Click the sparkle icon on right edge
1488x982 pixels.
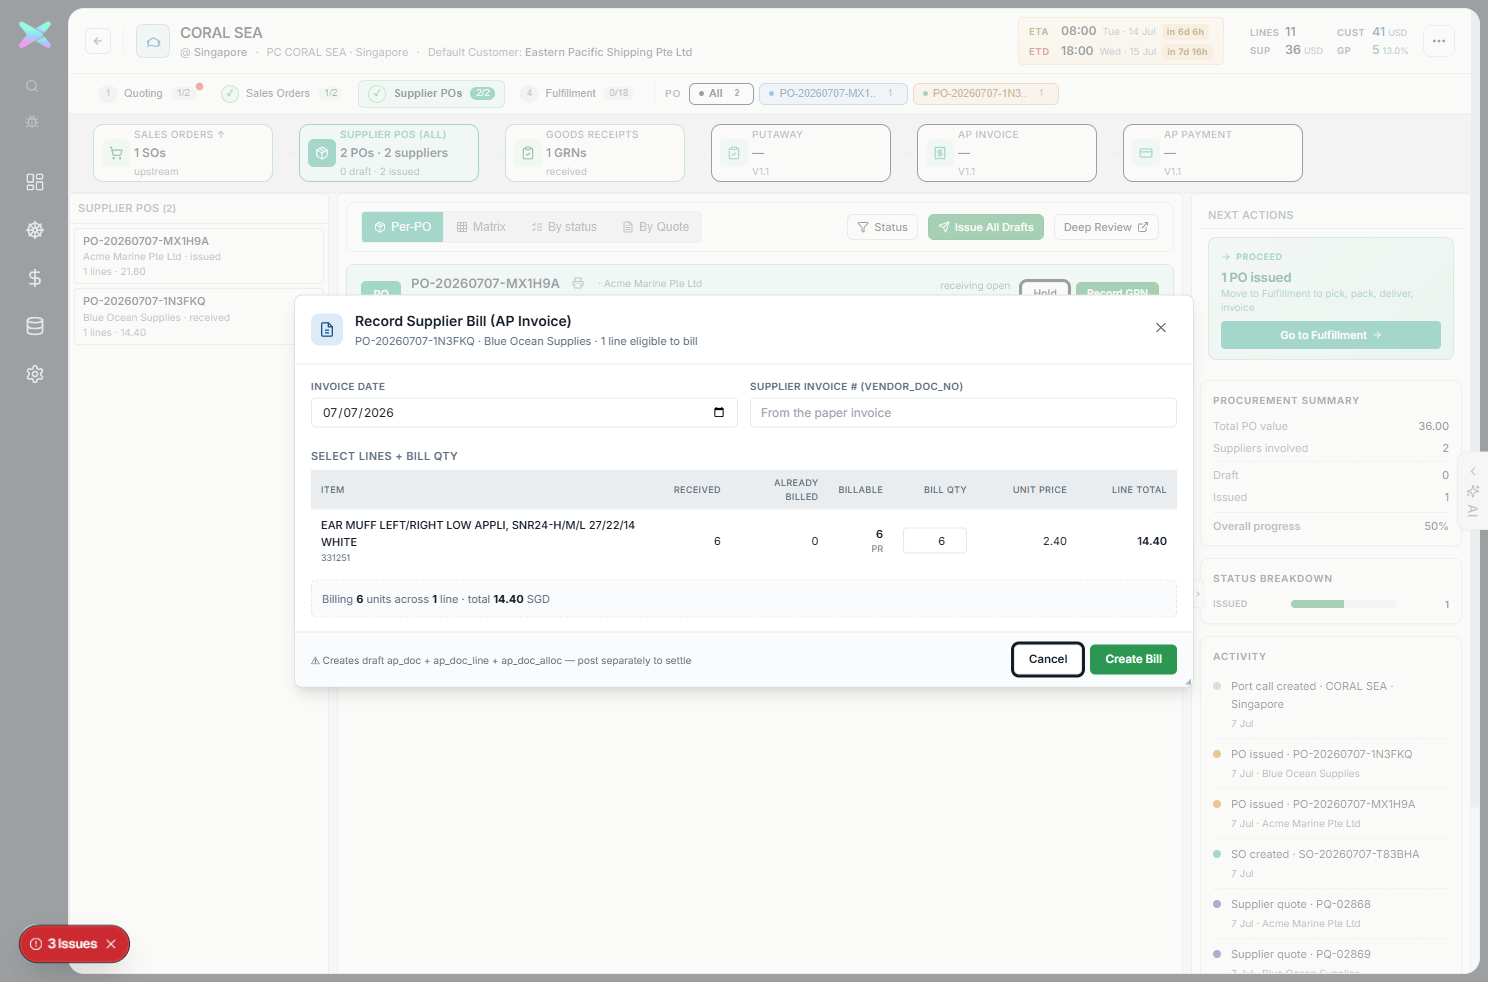(1473, 491)
